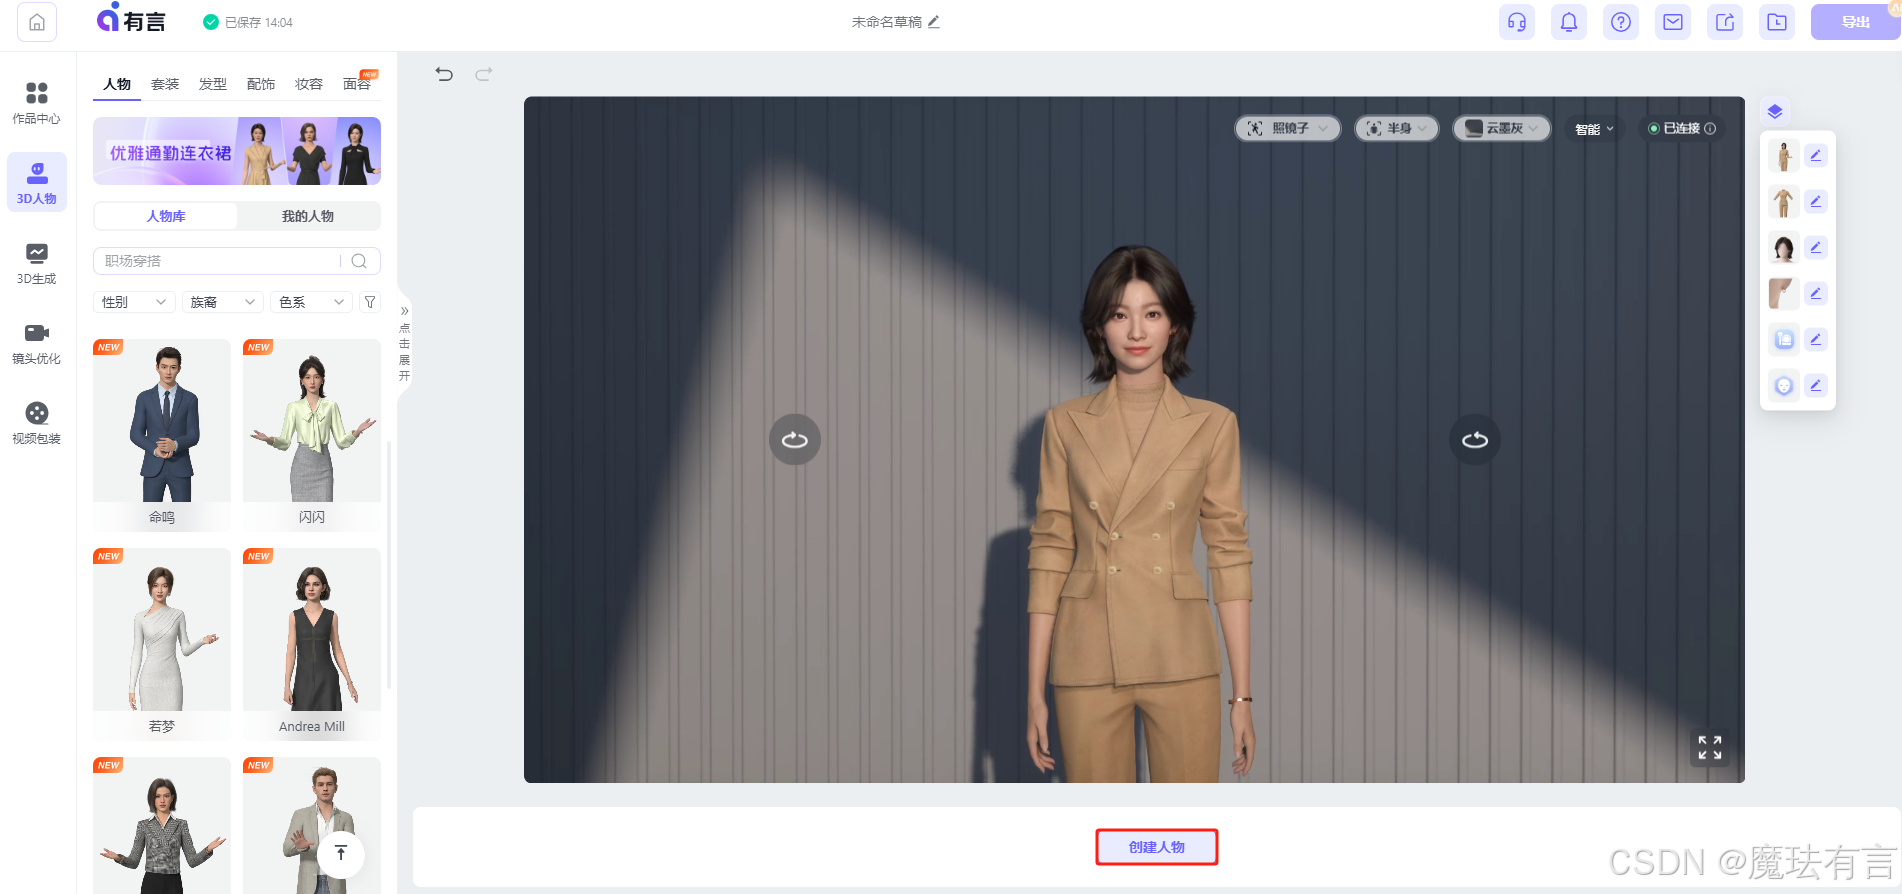Click the share icon in header
Image resolution: width=1902 pixels, height=894 pixels.
(1725, 22)
